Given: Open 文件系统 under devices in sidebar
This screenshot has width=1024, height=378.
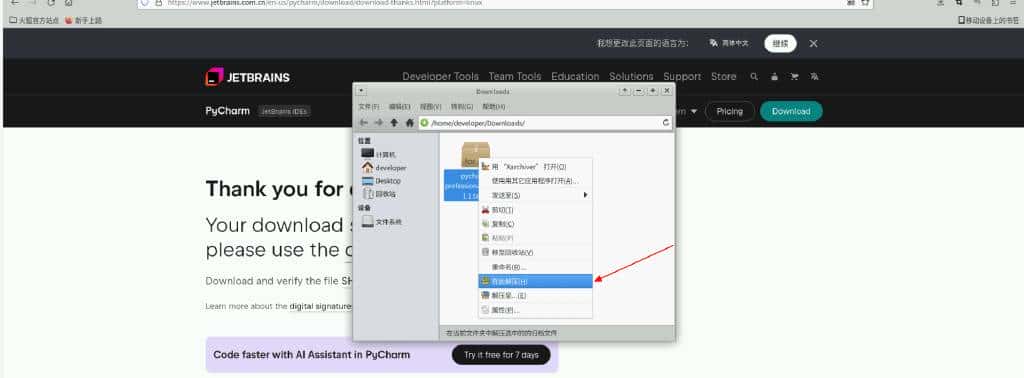Looking at the screenshot, I should point(381,222).
